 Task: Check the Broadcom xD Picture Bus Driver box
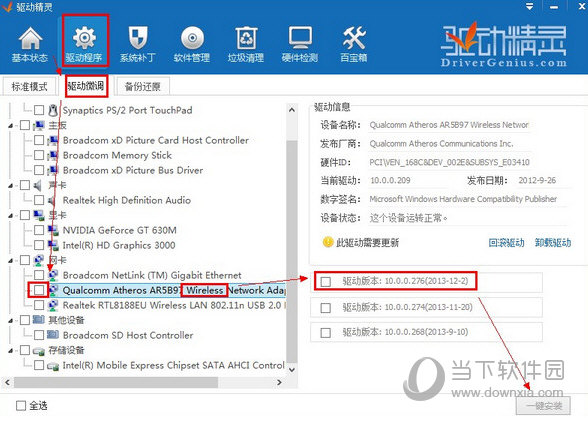pyautogui.click(x=39, y=170)
